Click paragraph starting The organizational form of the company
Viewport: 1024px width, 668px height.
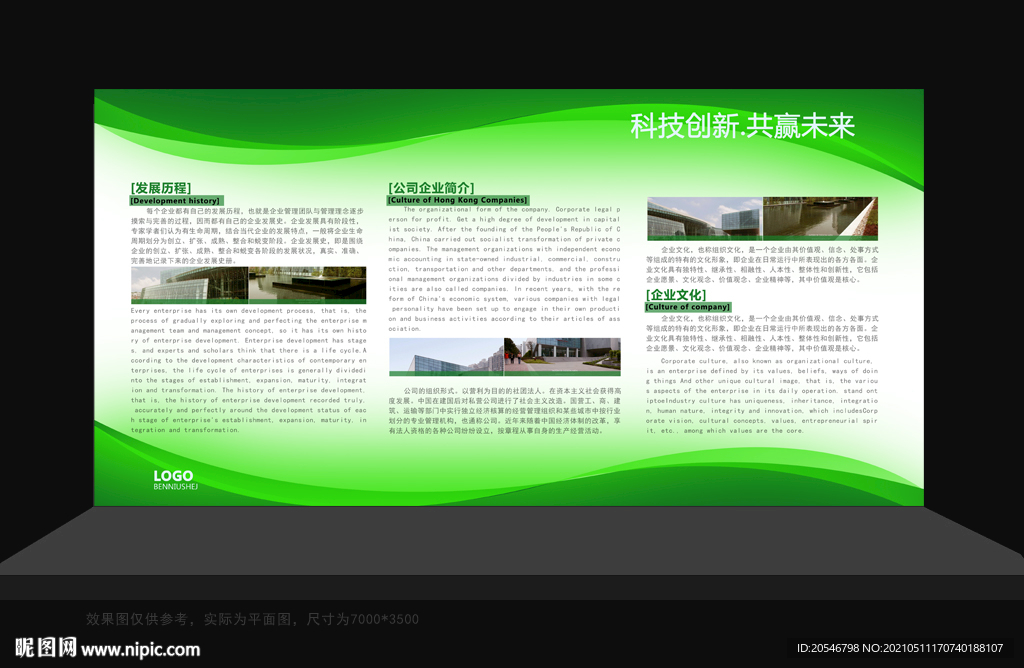click(x=504, y=269)
